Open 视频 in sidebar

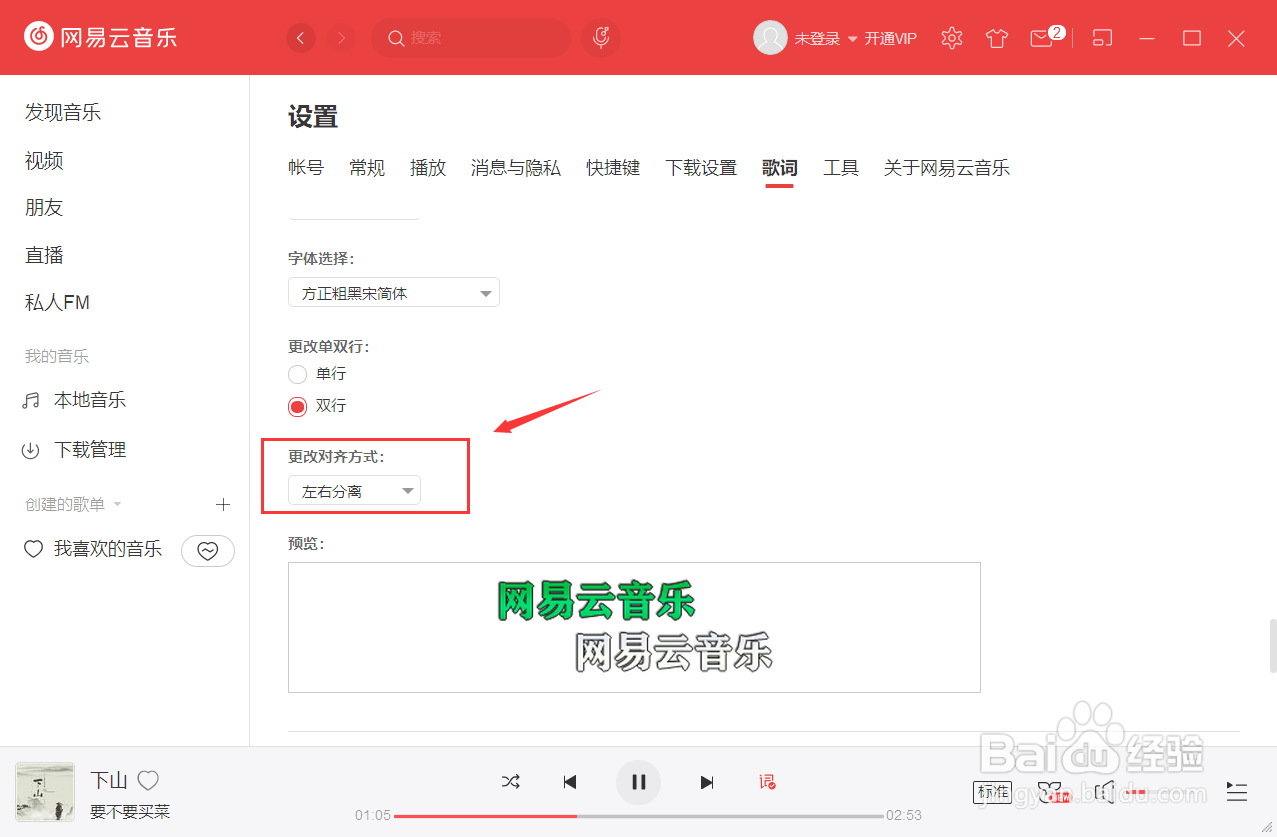pos(44,160)
